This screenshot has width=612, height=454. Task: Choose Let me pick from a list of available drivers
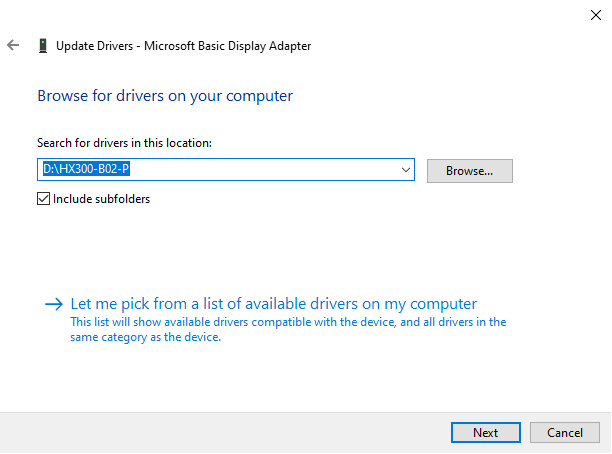pyautogui.click(x=273, y=304)
